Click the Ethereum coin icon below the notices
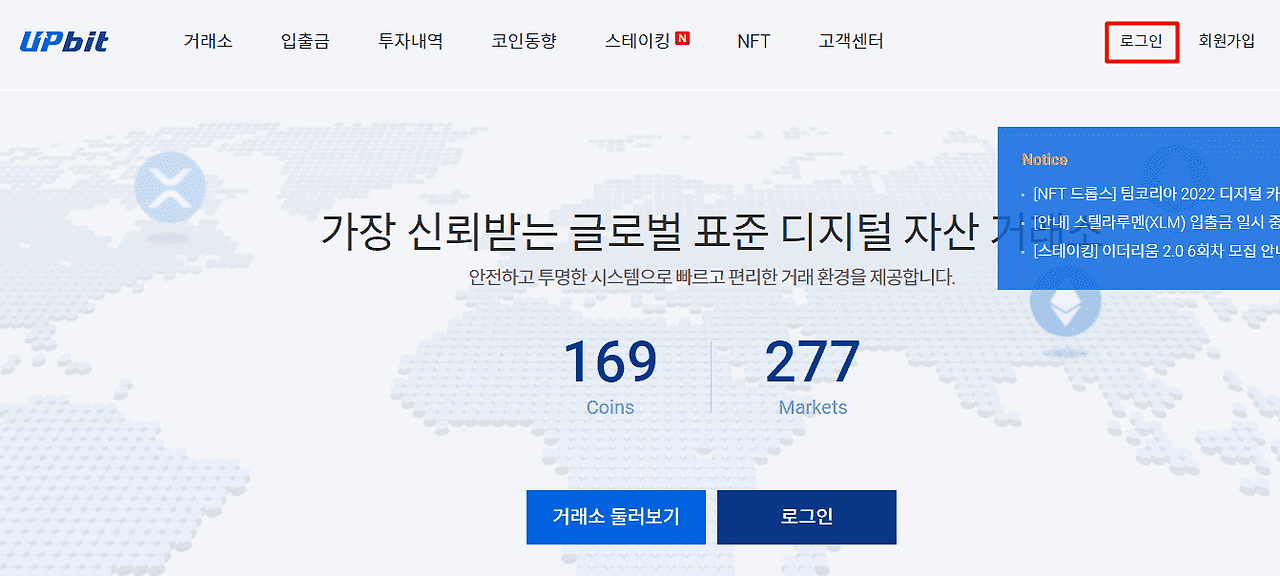The height and width of the screenshot is (576, 1280). 1065,301
